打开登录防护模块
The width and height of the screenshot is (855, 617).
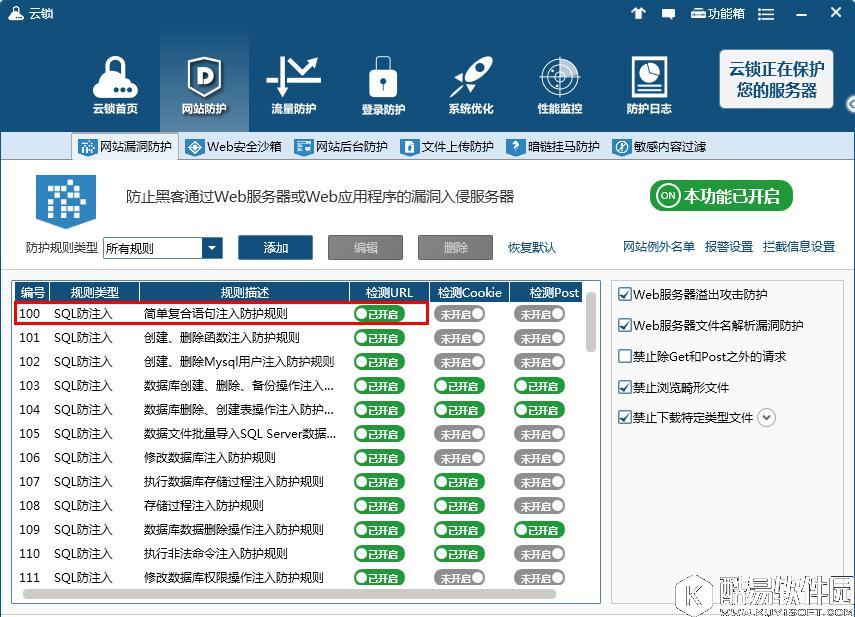tap(383, 85)
